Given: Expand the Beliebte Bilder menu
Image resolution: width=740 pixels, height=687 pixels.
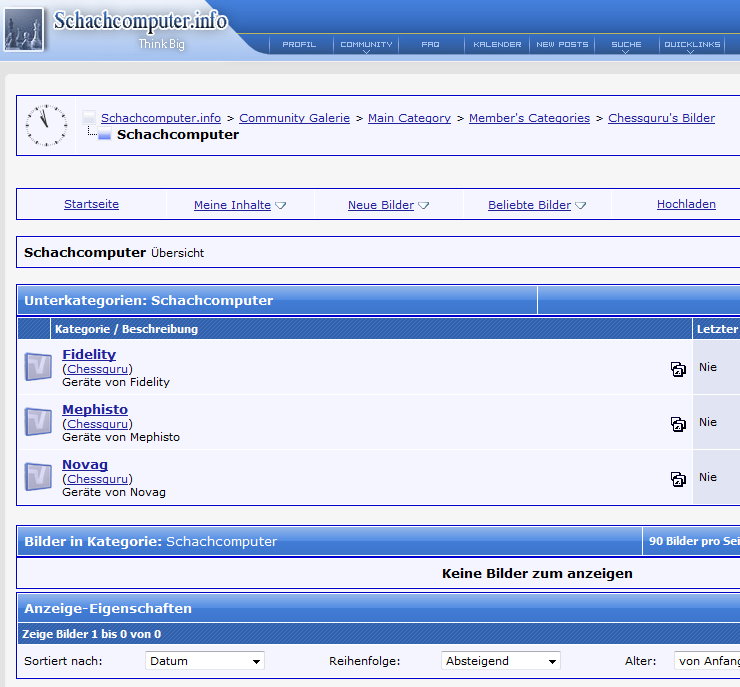Looking at the screenshot, I should (536, 205).
